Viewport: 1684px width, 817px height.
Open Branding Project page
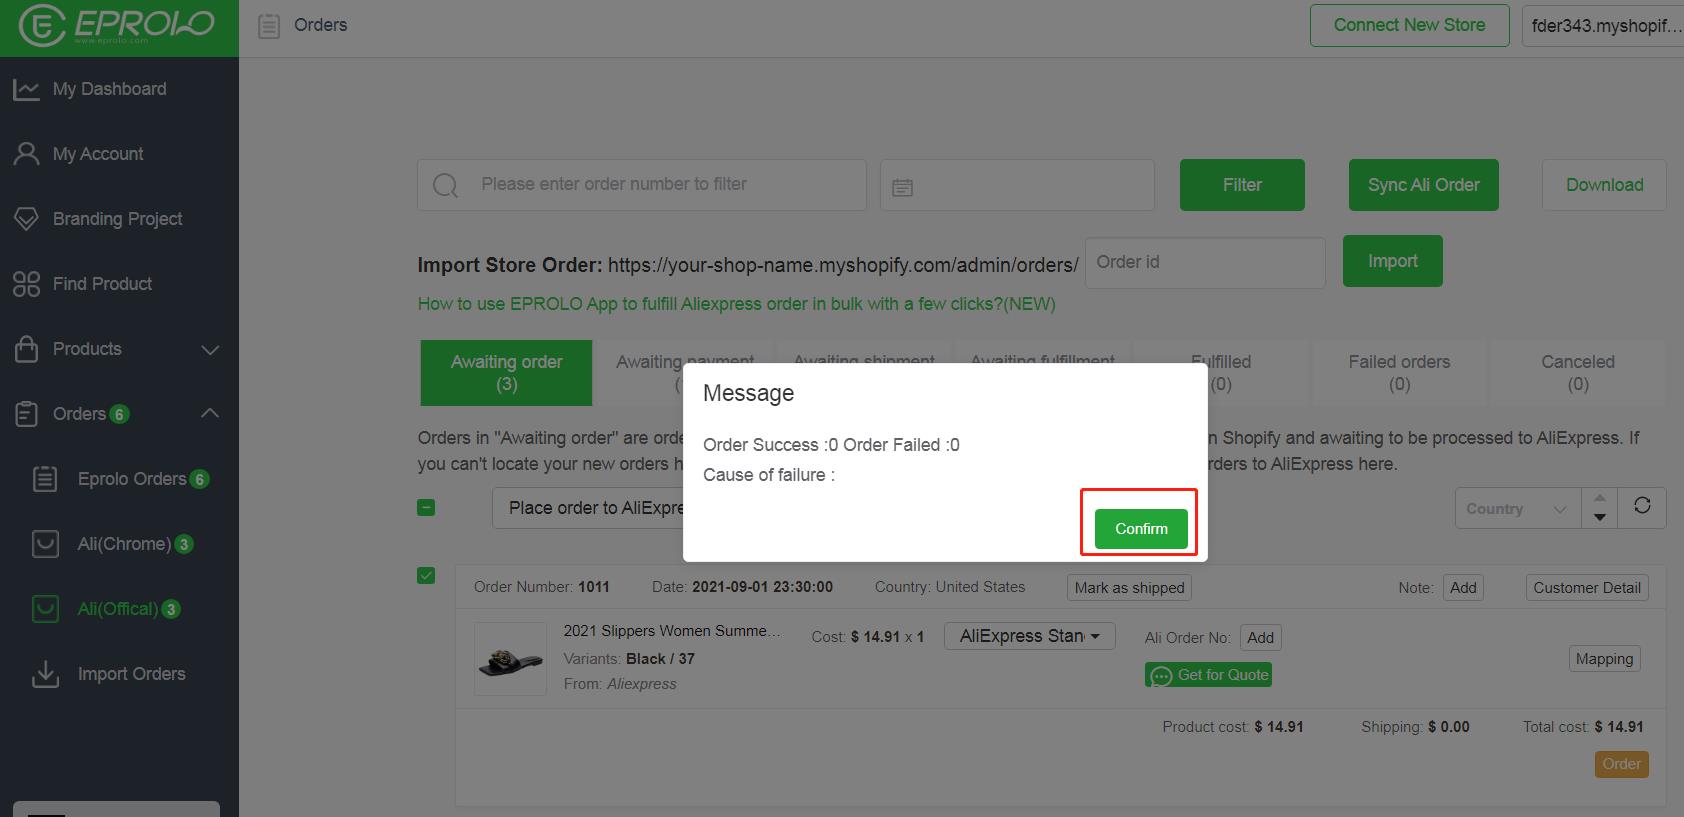tap(118, 219)
